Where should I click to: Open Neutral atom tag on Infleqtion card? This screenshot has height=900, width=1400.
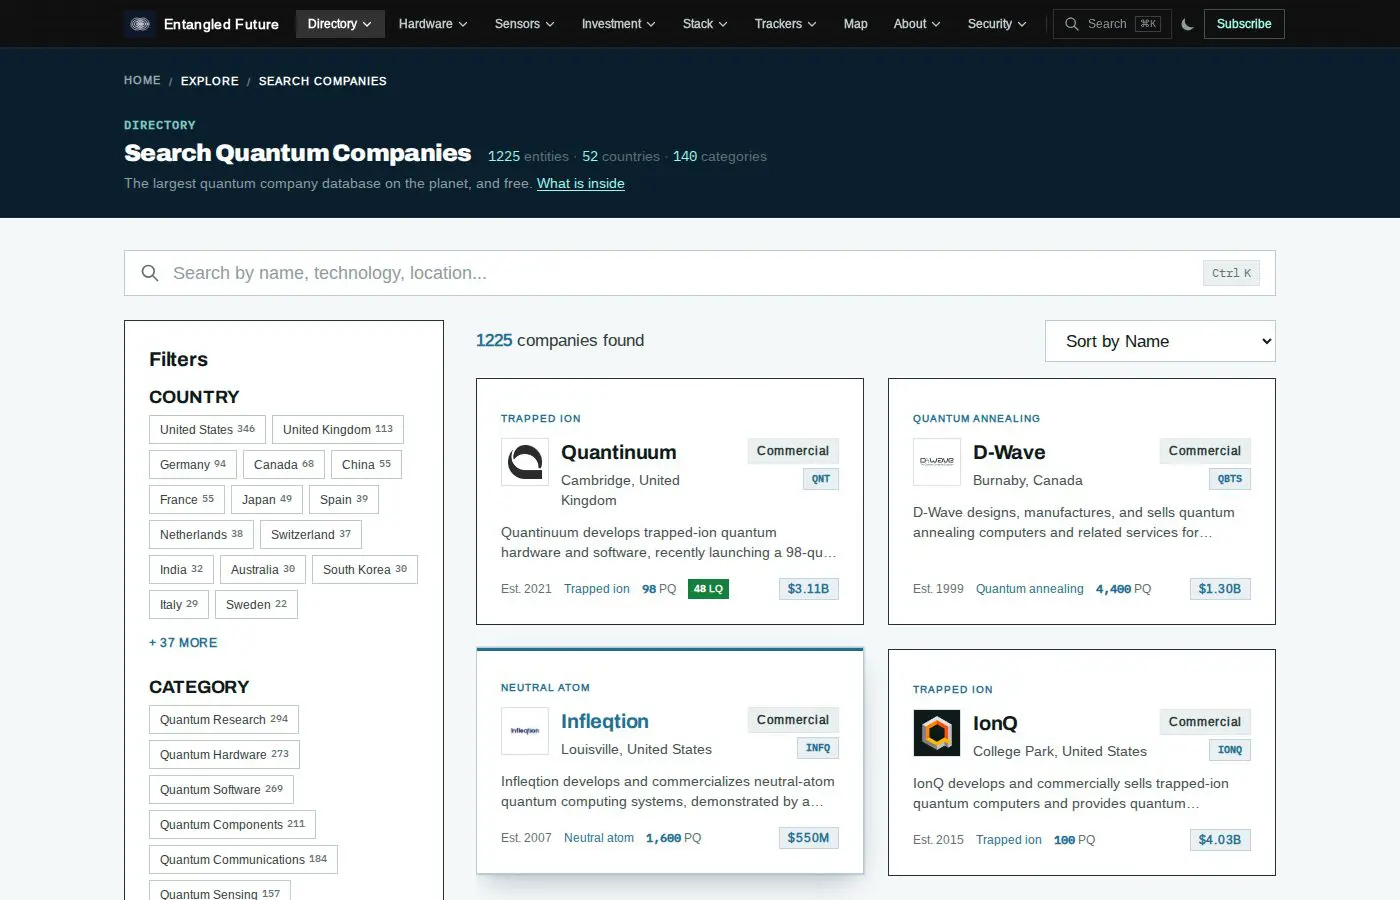coord(599,838)
